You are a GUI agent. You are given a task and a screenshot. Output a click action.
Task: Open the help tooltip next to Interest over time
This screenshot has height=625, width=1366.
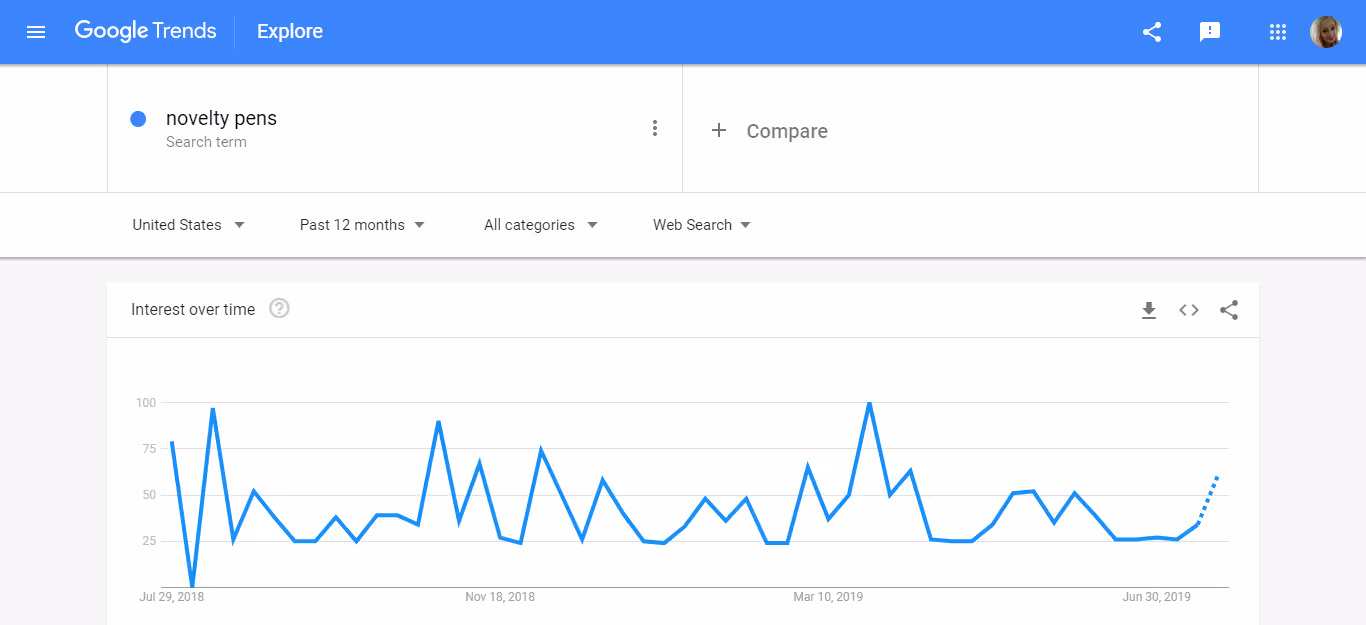[x=278, y=308]
